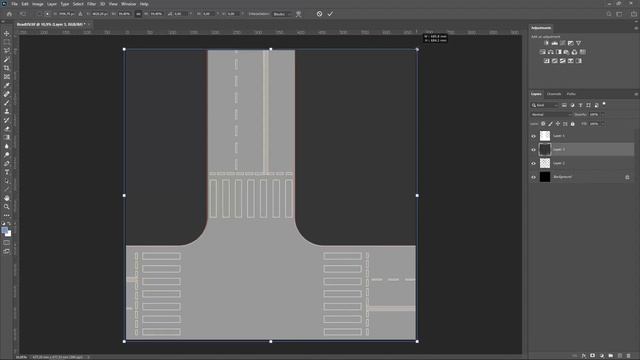Select the Eraser tool
Image resolution: width=640 pixels, height=360 pixels.
point(7,129)
